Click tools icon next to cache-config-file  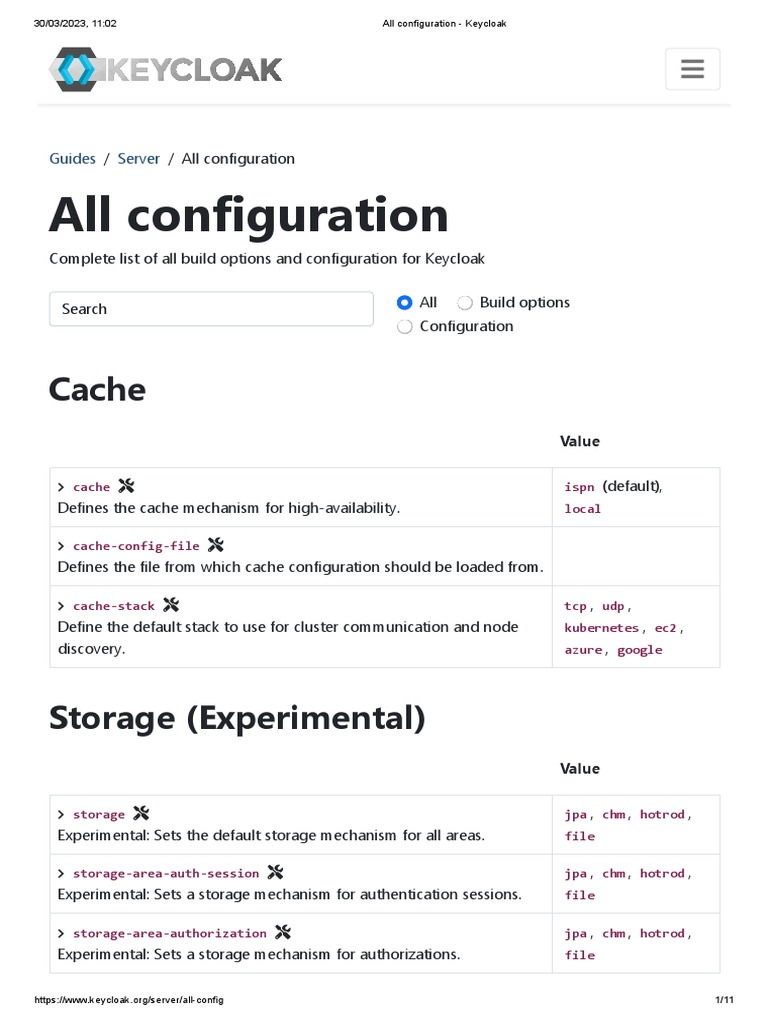click(x=215, y=545)
